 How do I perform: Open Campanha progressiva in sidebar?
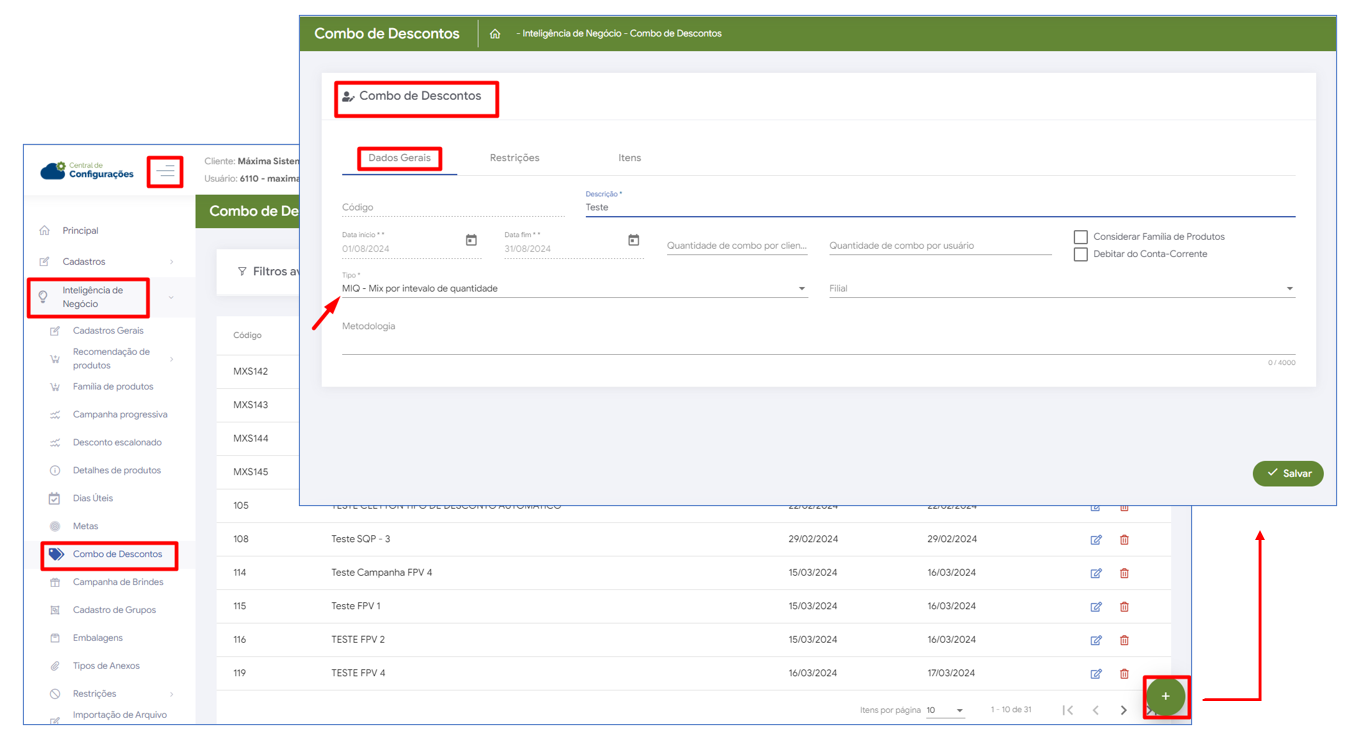click(x=120, y=415)
